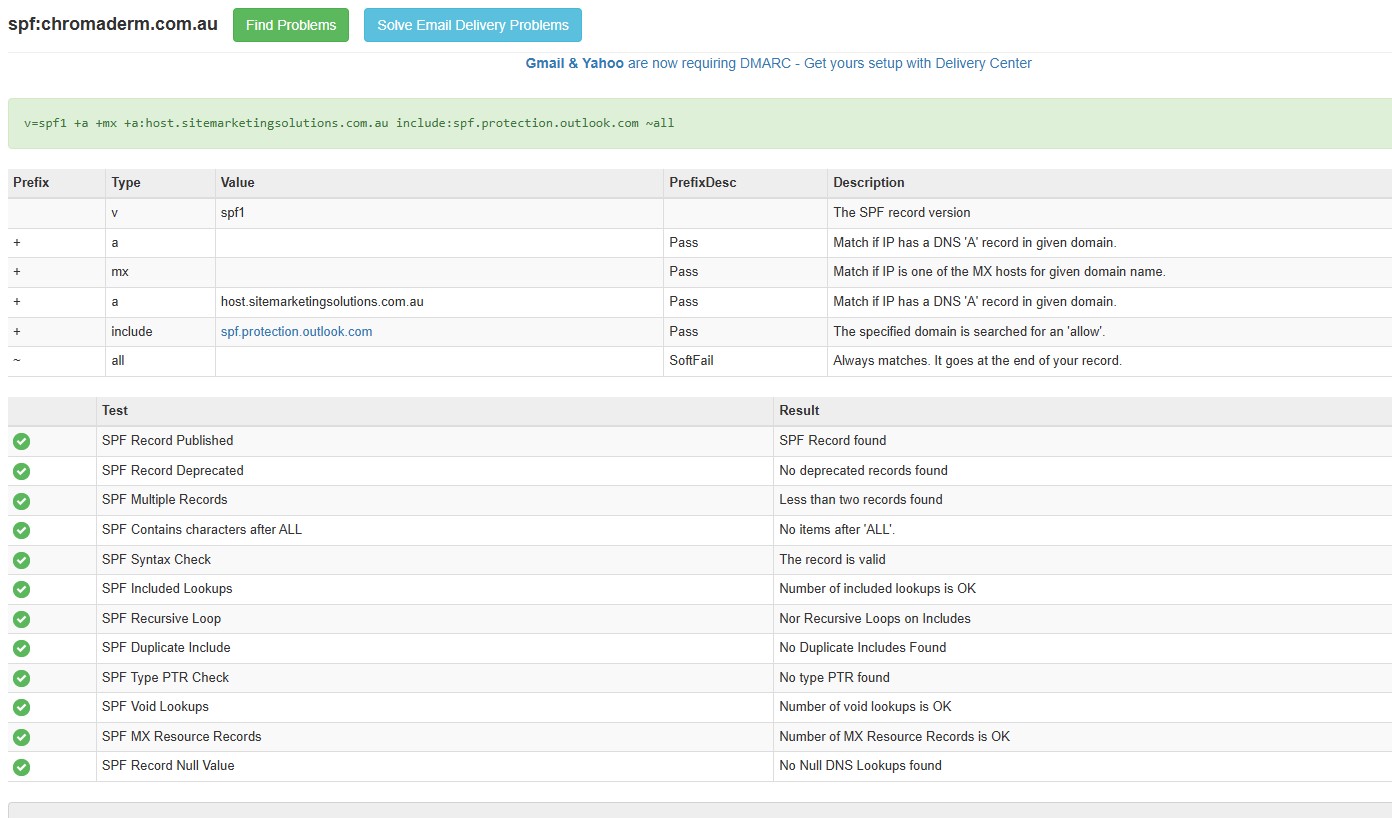Follow the spf.protection.outlook.com link

coord(297,331)
